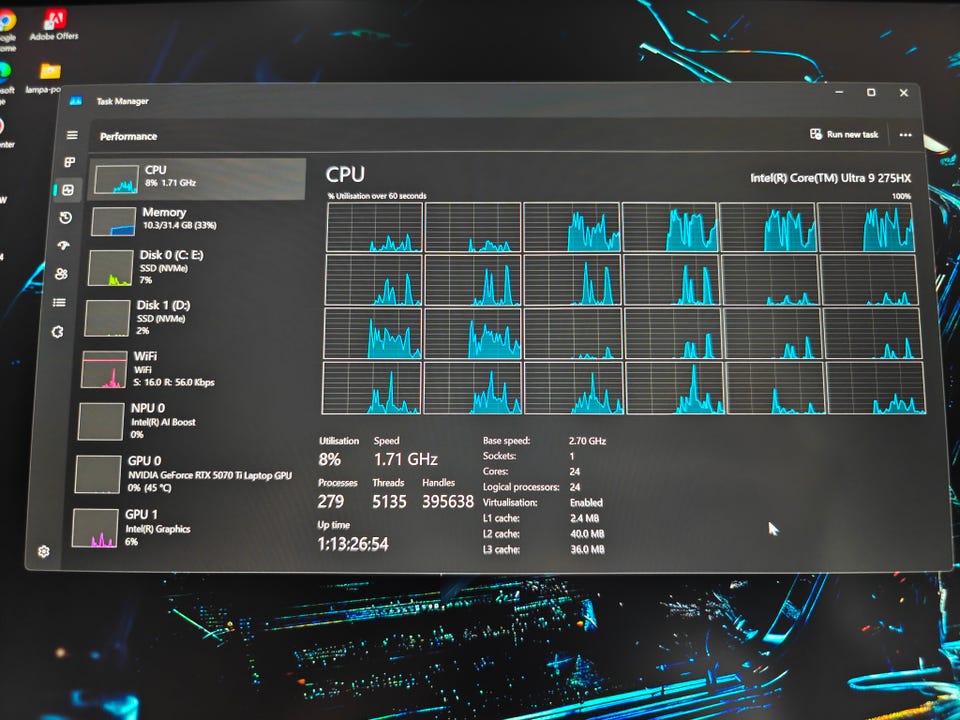Open the Processes page icon
Viewport: 960px width, 720px height.
[70, 162]
